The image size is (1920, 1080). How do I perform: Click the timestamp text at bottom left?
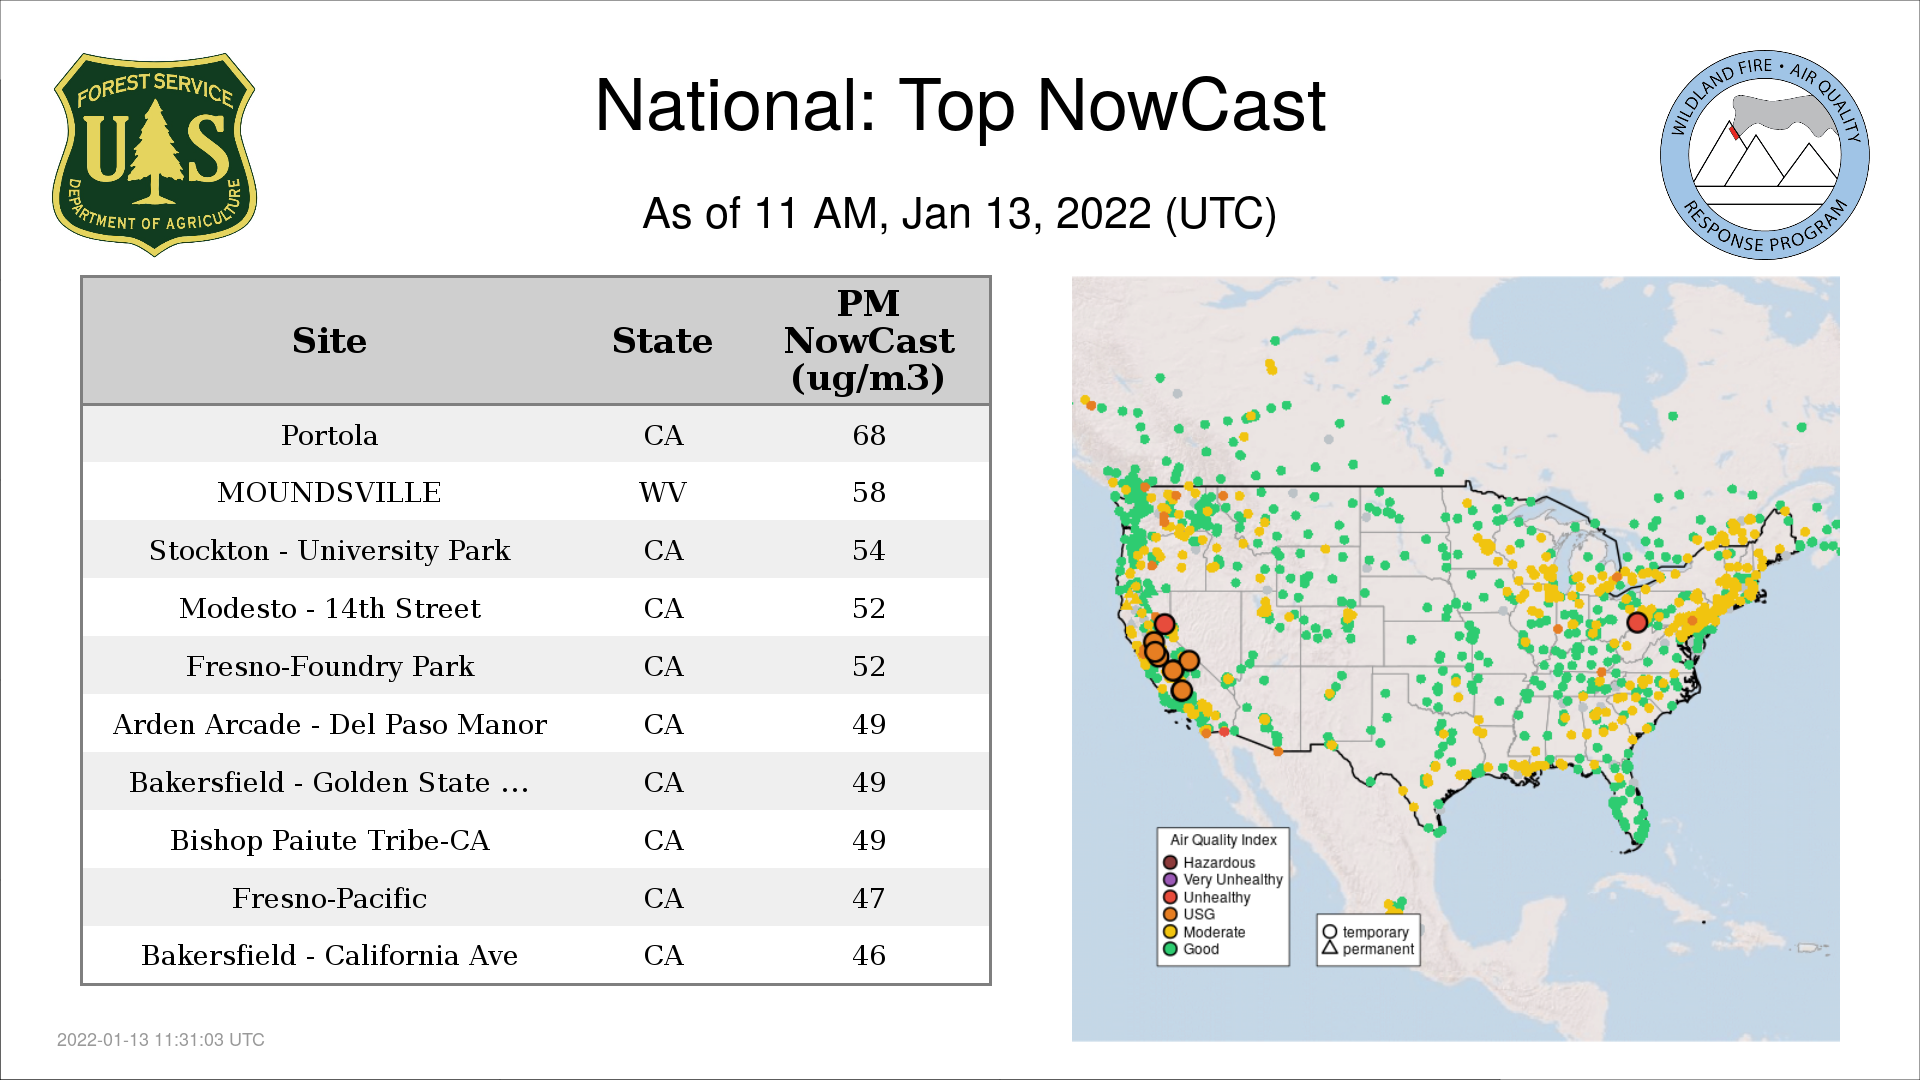161,1040
